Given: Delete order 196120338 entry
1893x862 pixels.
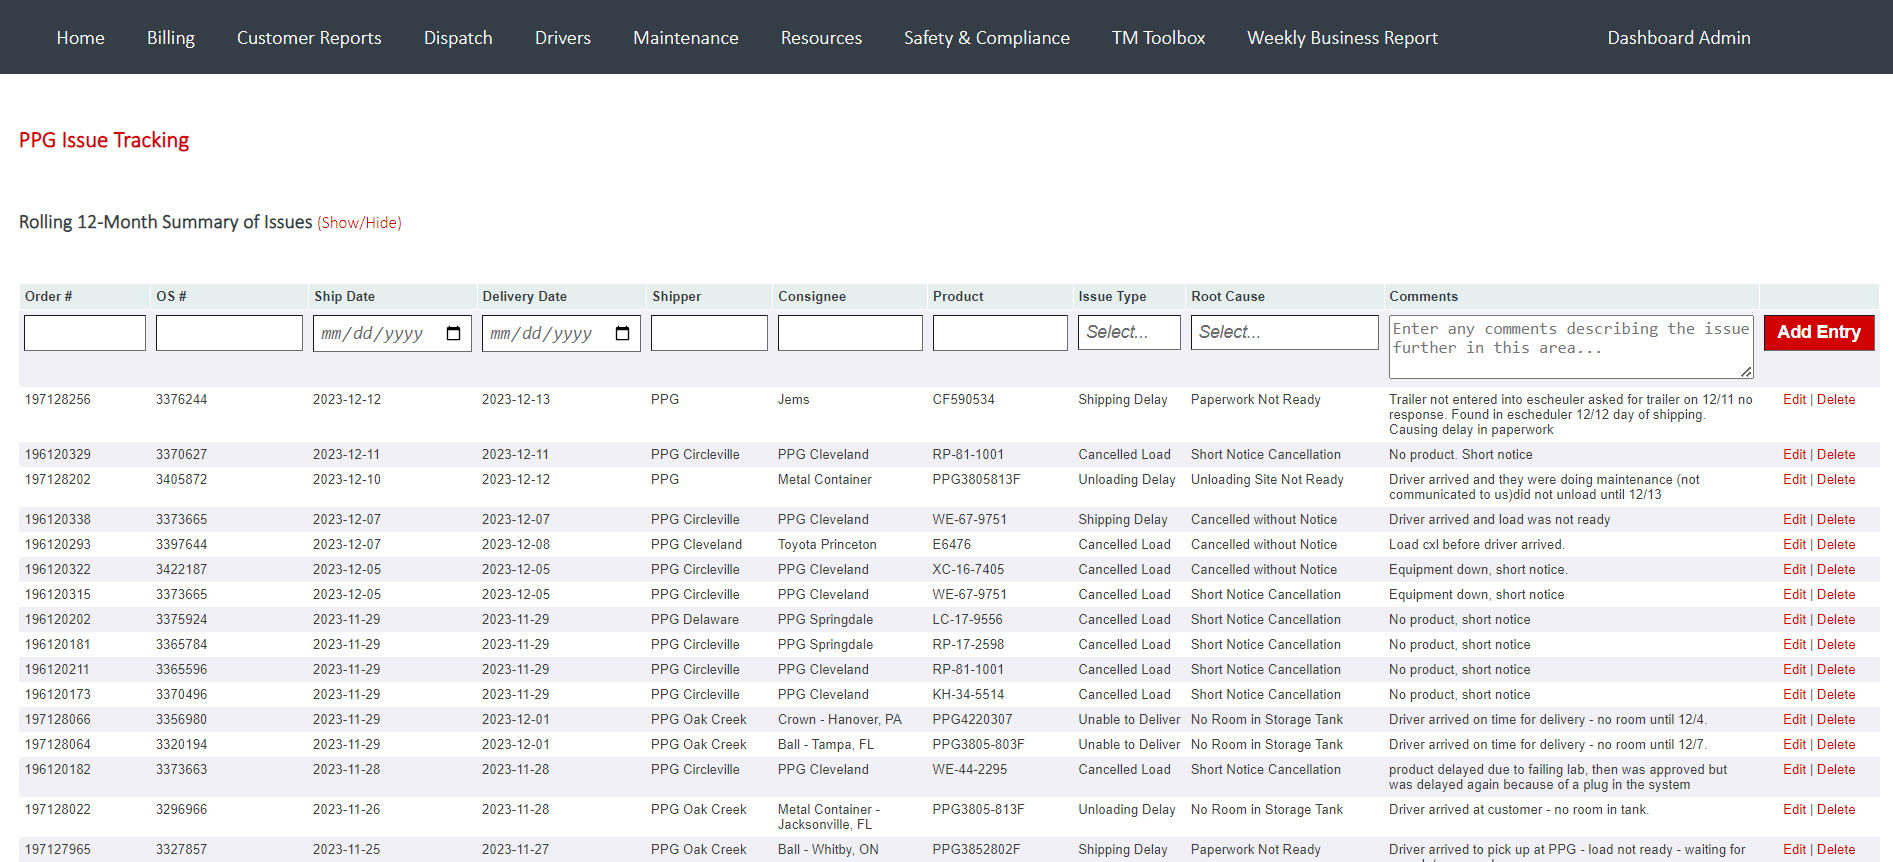Looking at the screenshot, I should 1836,519.
